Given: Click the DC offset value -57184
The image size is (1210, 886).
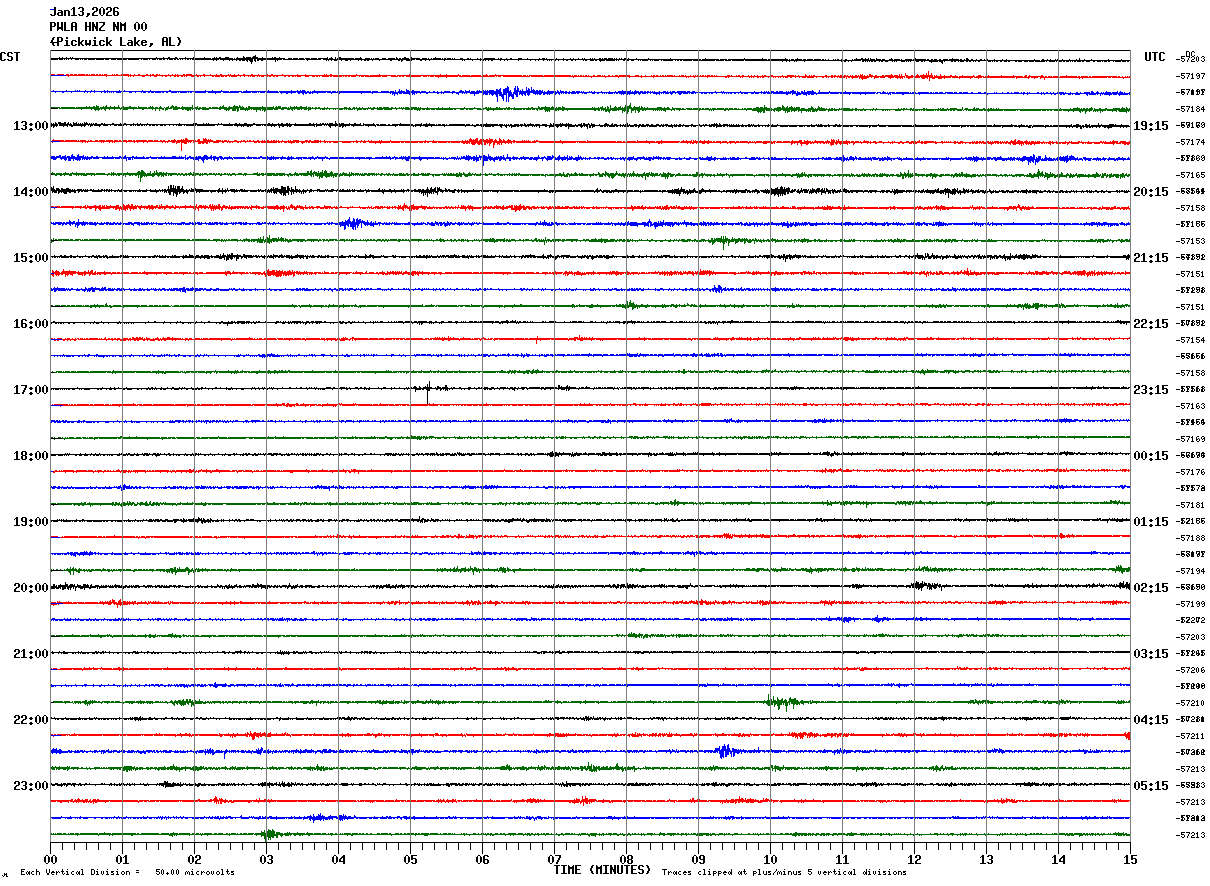Looking at the screenshot, I should [x=1191, y=109].
